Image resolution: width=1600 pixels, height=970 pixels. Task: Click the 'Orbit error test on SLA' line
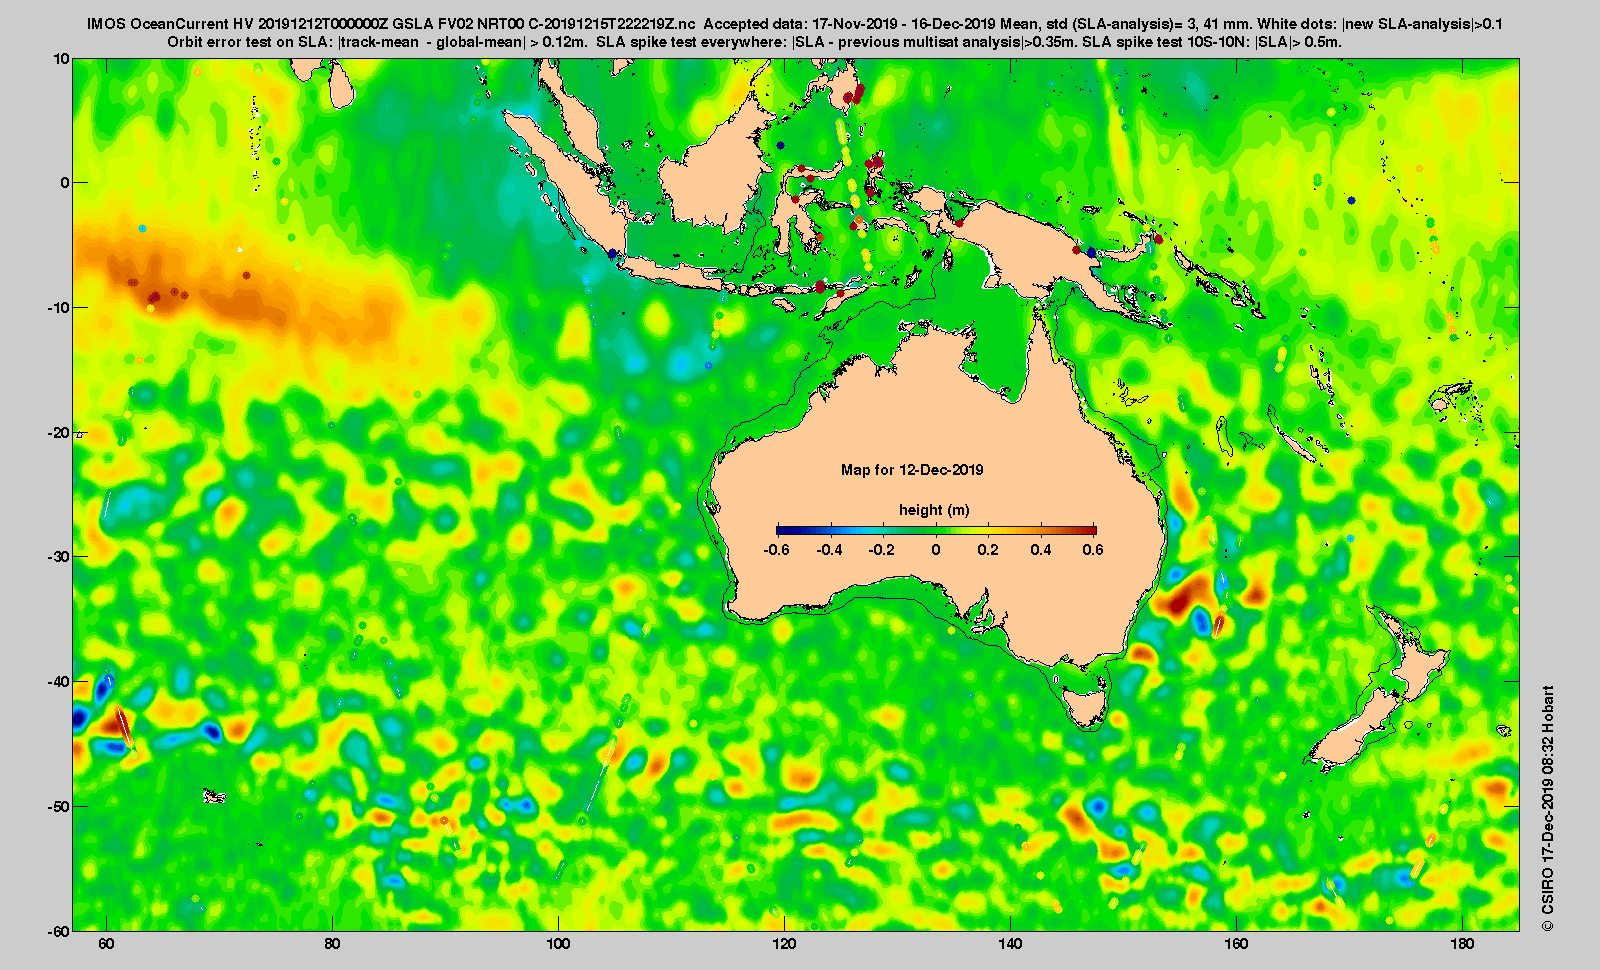point(754,42)
